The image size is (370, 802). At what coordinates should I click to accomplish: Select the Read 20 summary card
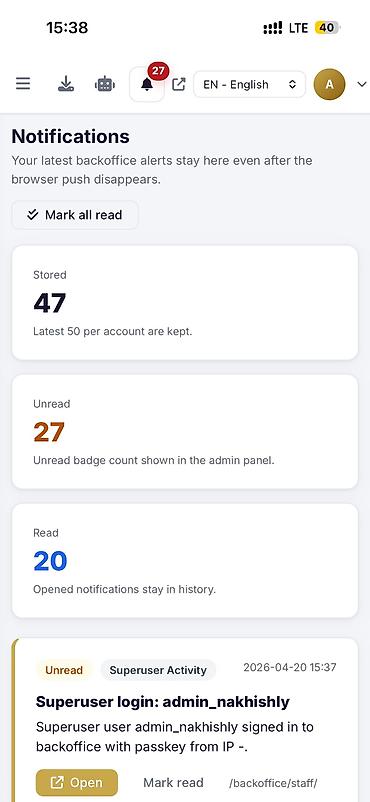coord(185,561)
